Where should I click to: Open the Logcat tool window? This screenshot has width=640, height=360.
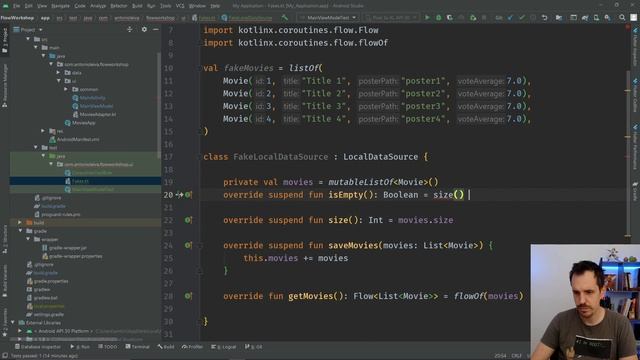[x=223, y=347]
